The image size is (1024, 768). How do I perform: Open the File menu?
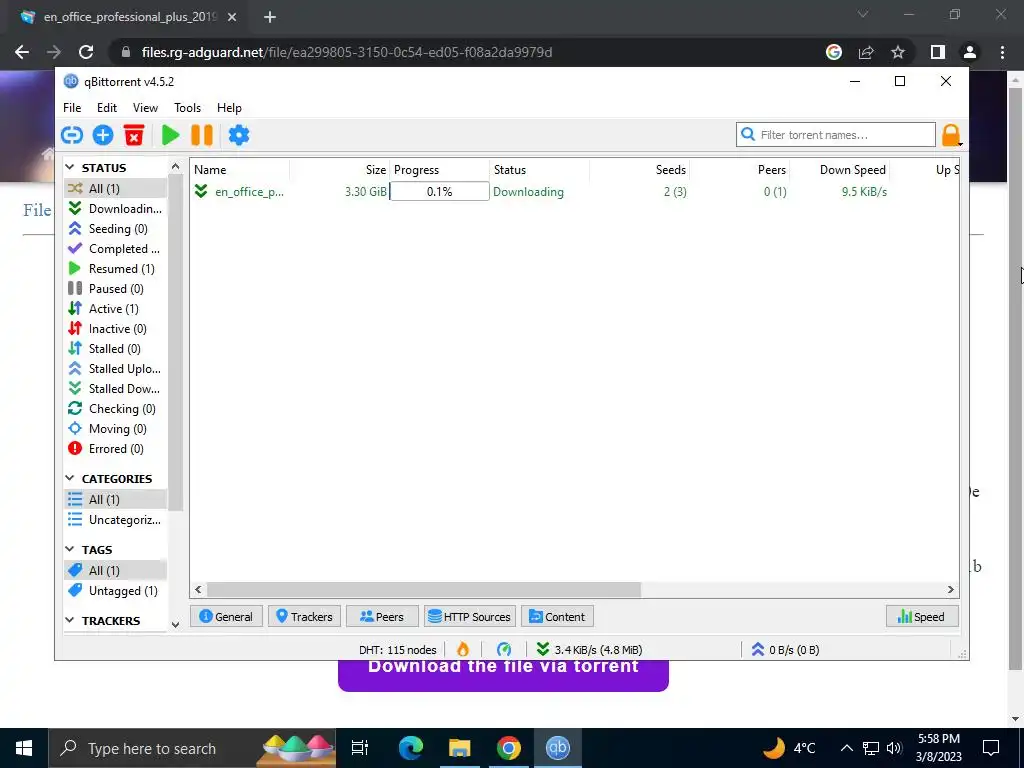(x=72, y=108)
